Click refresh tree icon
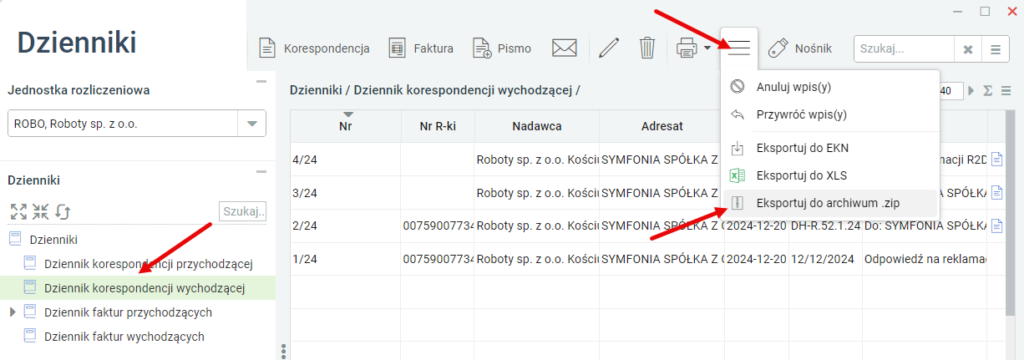1024x360 pixels. pyautogui.click(x=63, y=211)
